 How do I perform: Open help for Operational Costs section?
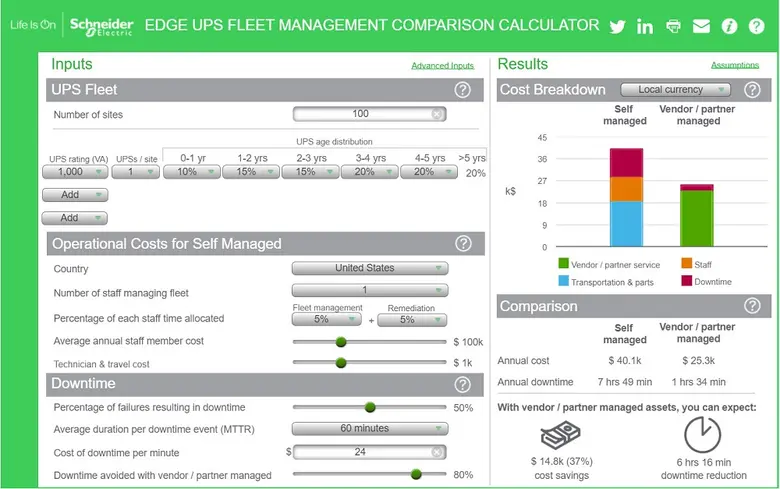pyautogui.click(x=463, y=243)
